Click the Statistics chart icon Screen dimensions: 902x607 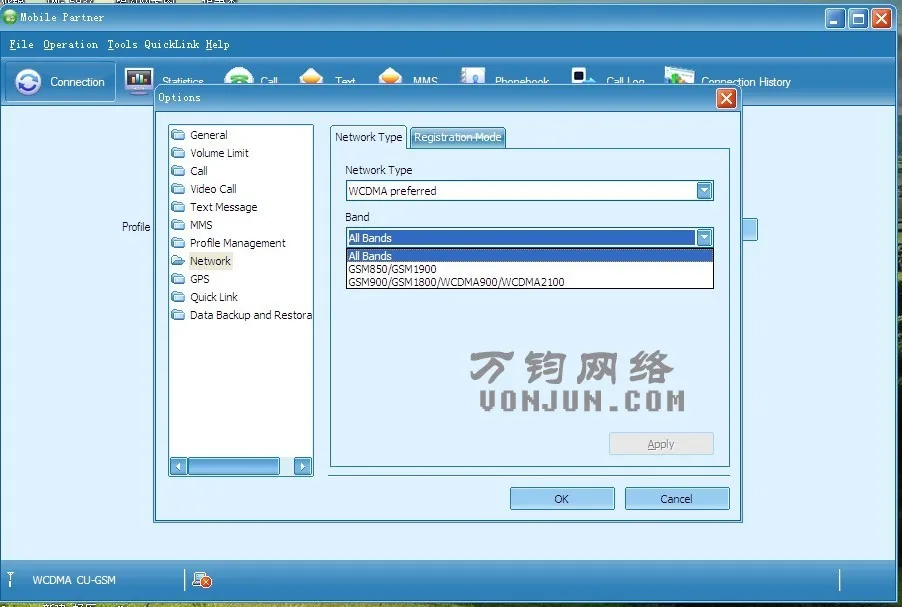tap(139, 81)
